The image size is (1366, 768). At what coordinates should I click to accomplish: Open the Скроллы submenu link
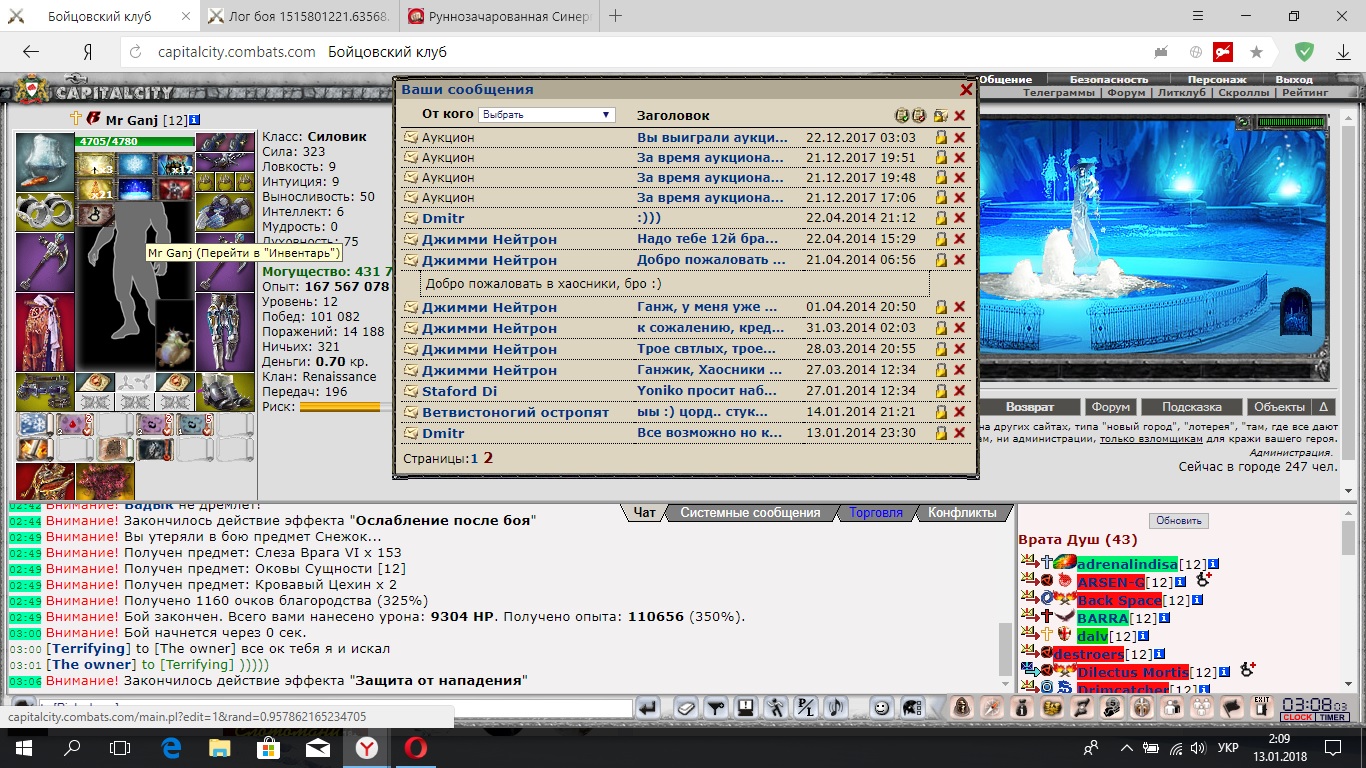tap(1244, 93)
